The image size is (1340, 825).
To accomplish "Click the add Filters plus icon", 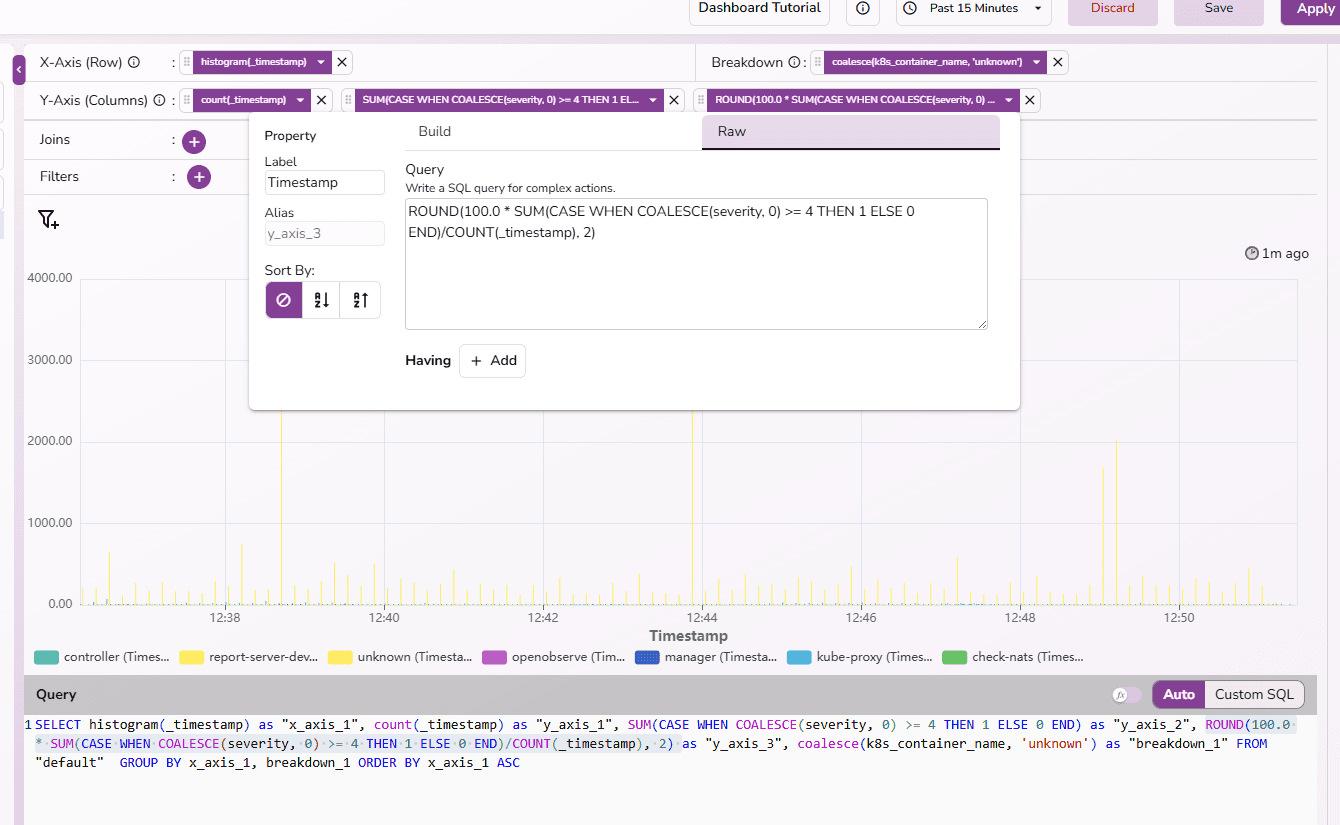I will tap(199, 177).
